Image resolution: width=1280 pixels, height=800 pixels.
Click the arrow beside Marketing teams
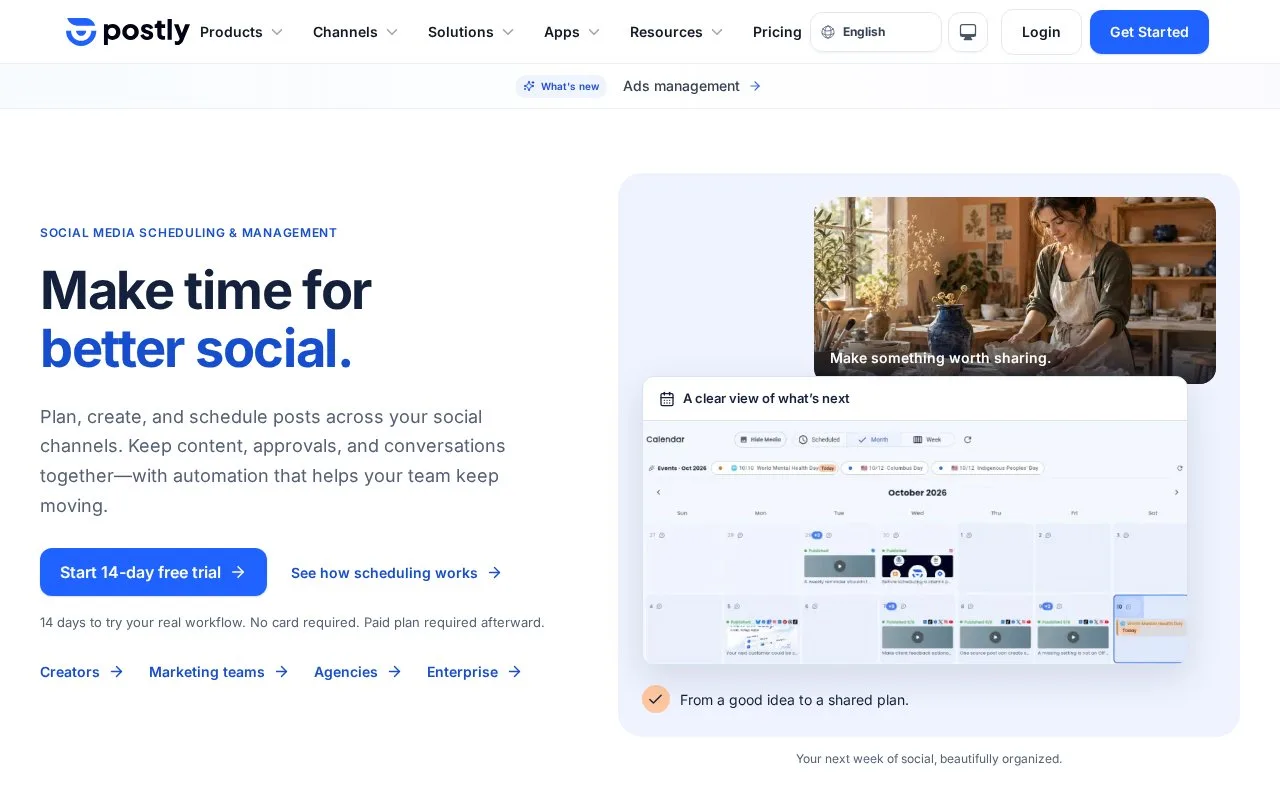[x=281, y=672]
